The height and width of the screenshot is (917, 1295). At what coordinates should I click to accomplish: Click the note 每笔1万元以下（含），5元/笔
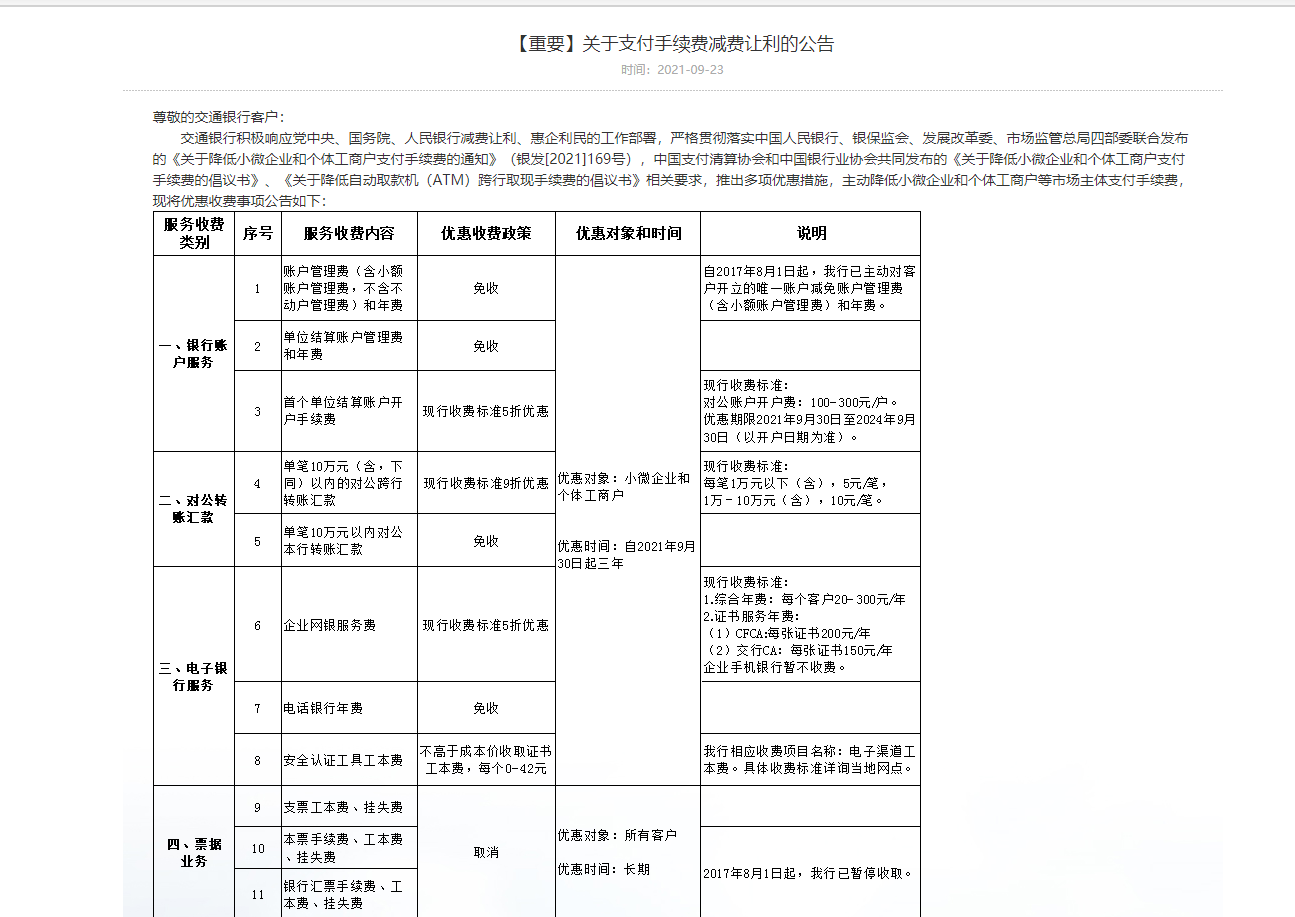click(x=796, y=483)
